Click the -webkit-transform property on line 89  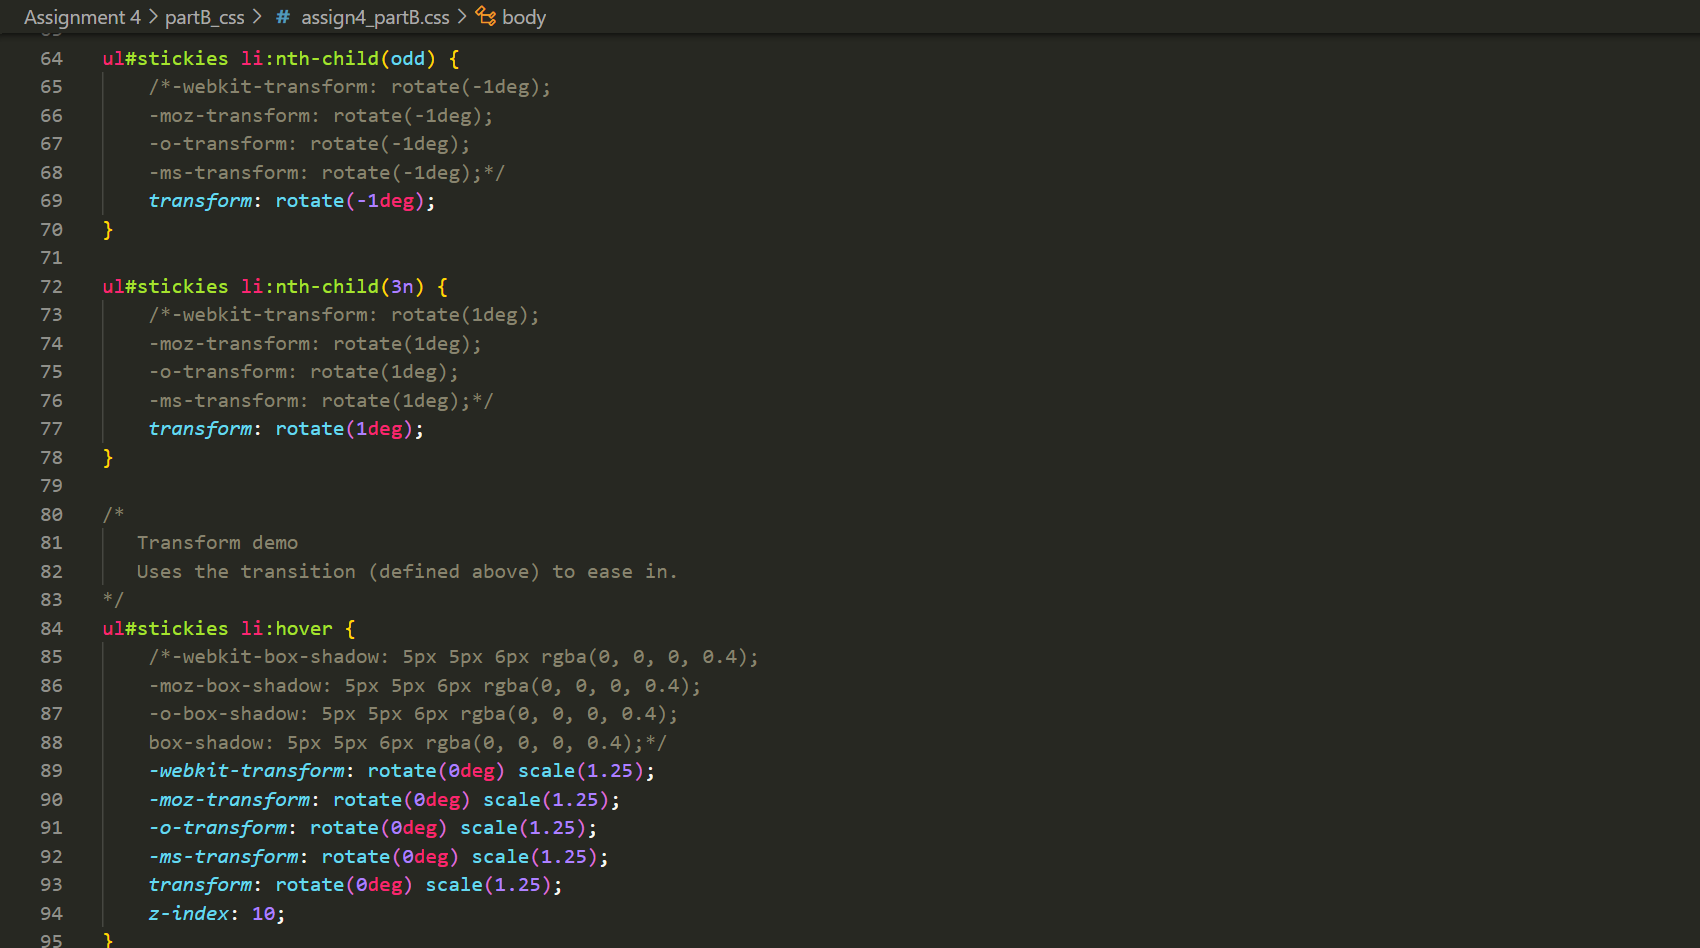[246, 770]
